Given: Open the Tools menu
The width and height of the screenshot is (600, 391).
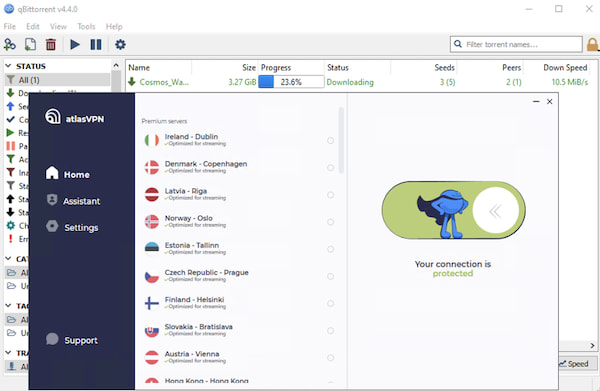Looking at the screenshot, I should point(86,26).
